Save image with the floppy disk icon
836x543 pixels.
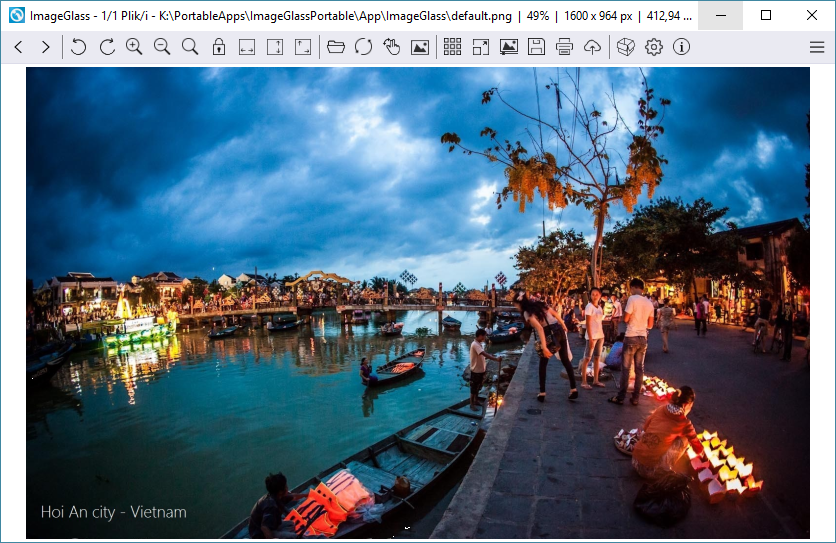537,47
